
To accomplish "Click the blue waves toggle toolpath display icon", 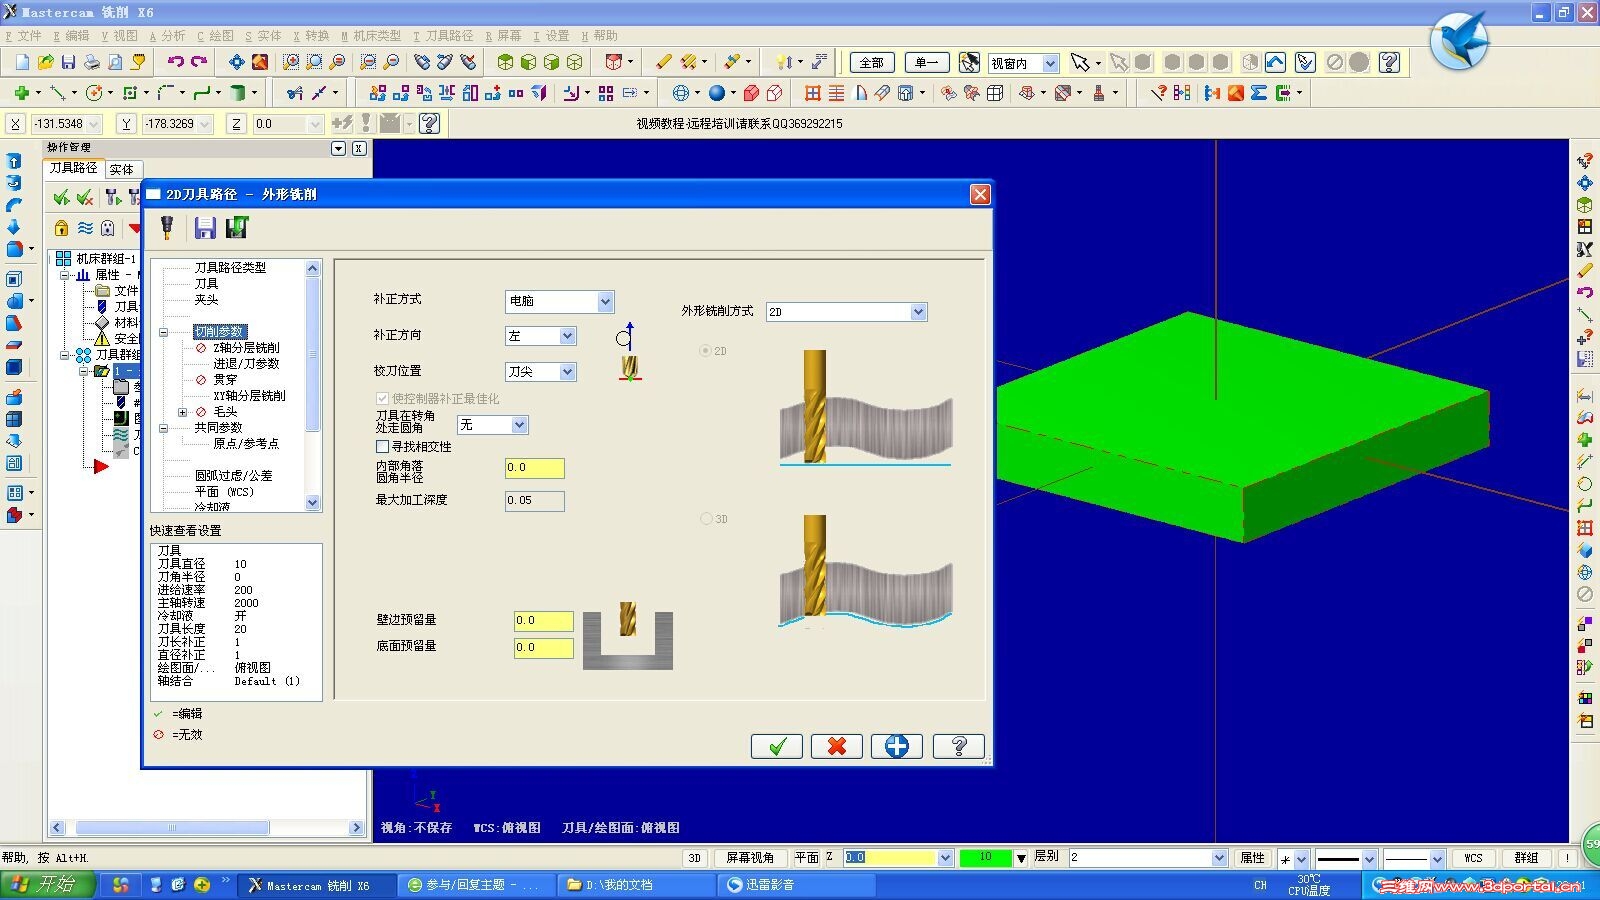I will (x=85, y=228).
